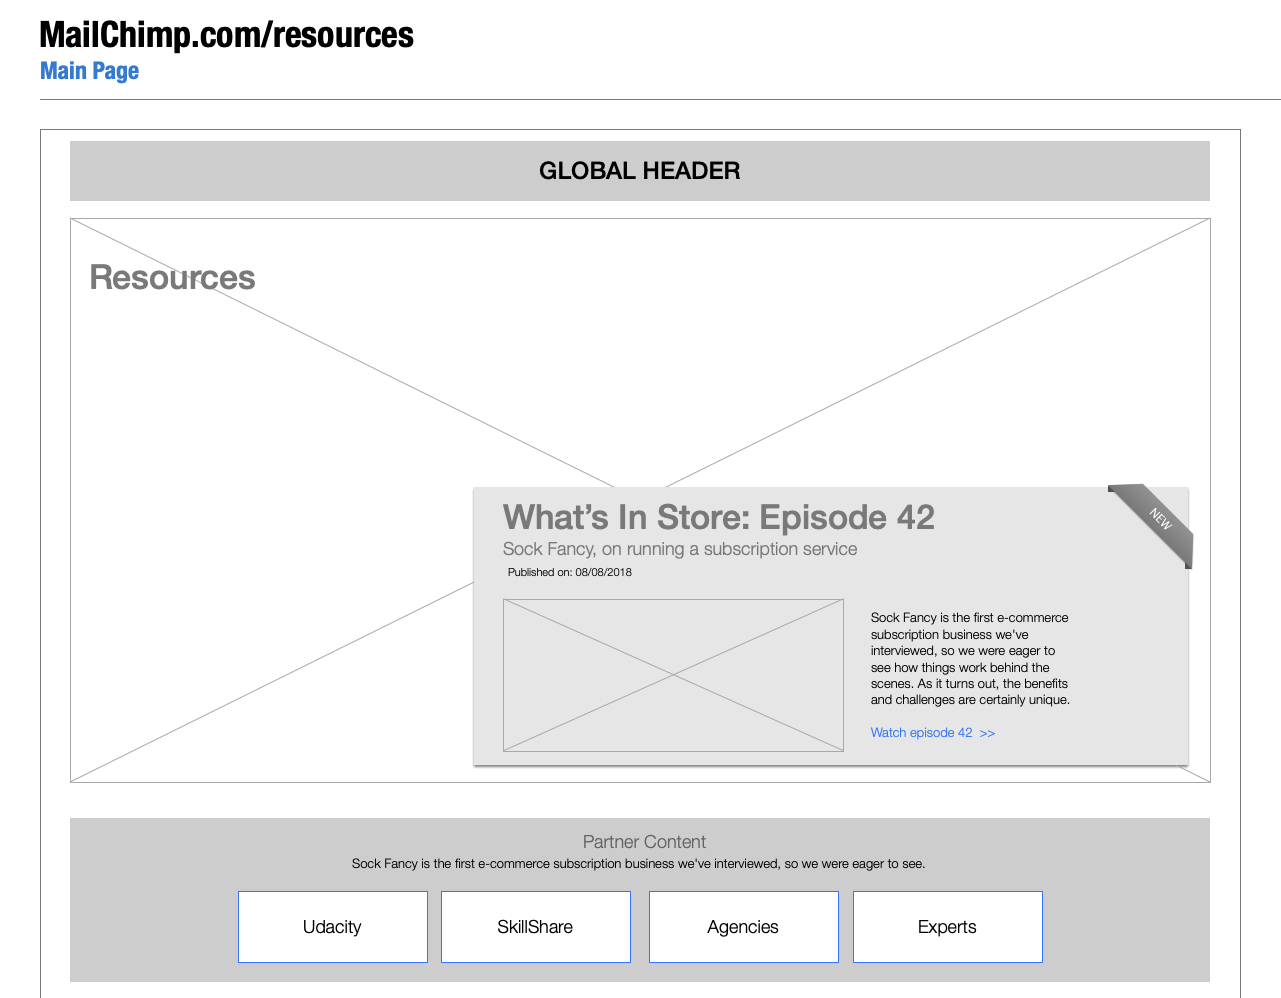Click the Watch episode 42 link text
The image size is (1281, 998).
click(x=921, y=733)
